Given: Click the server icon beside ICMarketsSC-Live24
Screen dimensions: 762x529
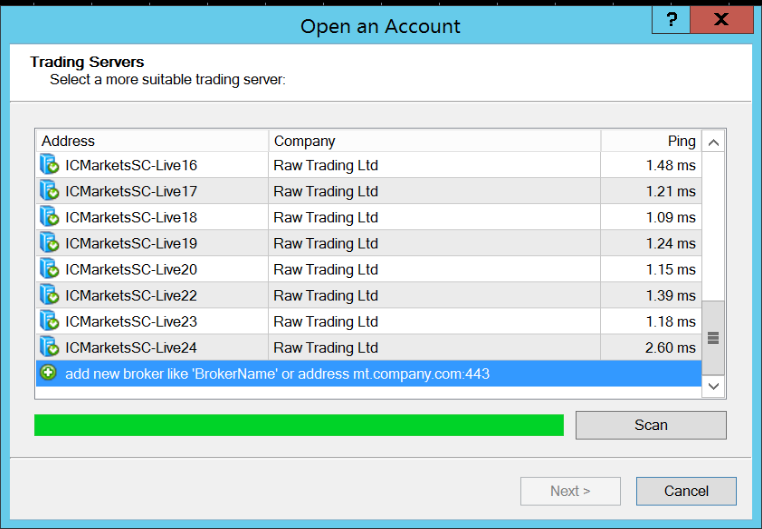Looking at the screenshot, I should pos(49,347).
